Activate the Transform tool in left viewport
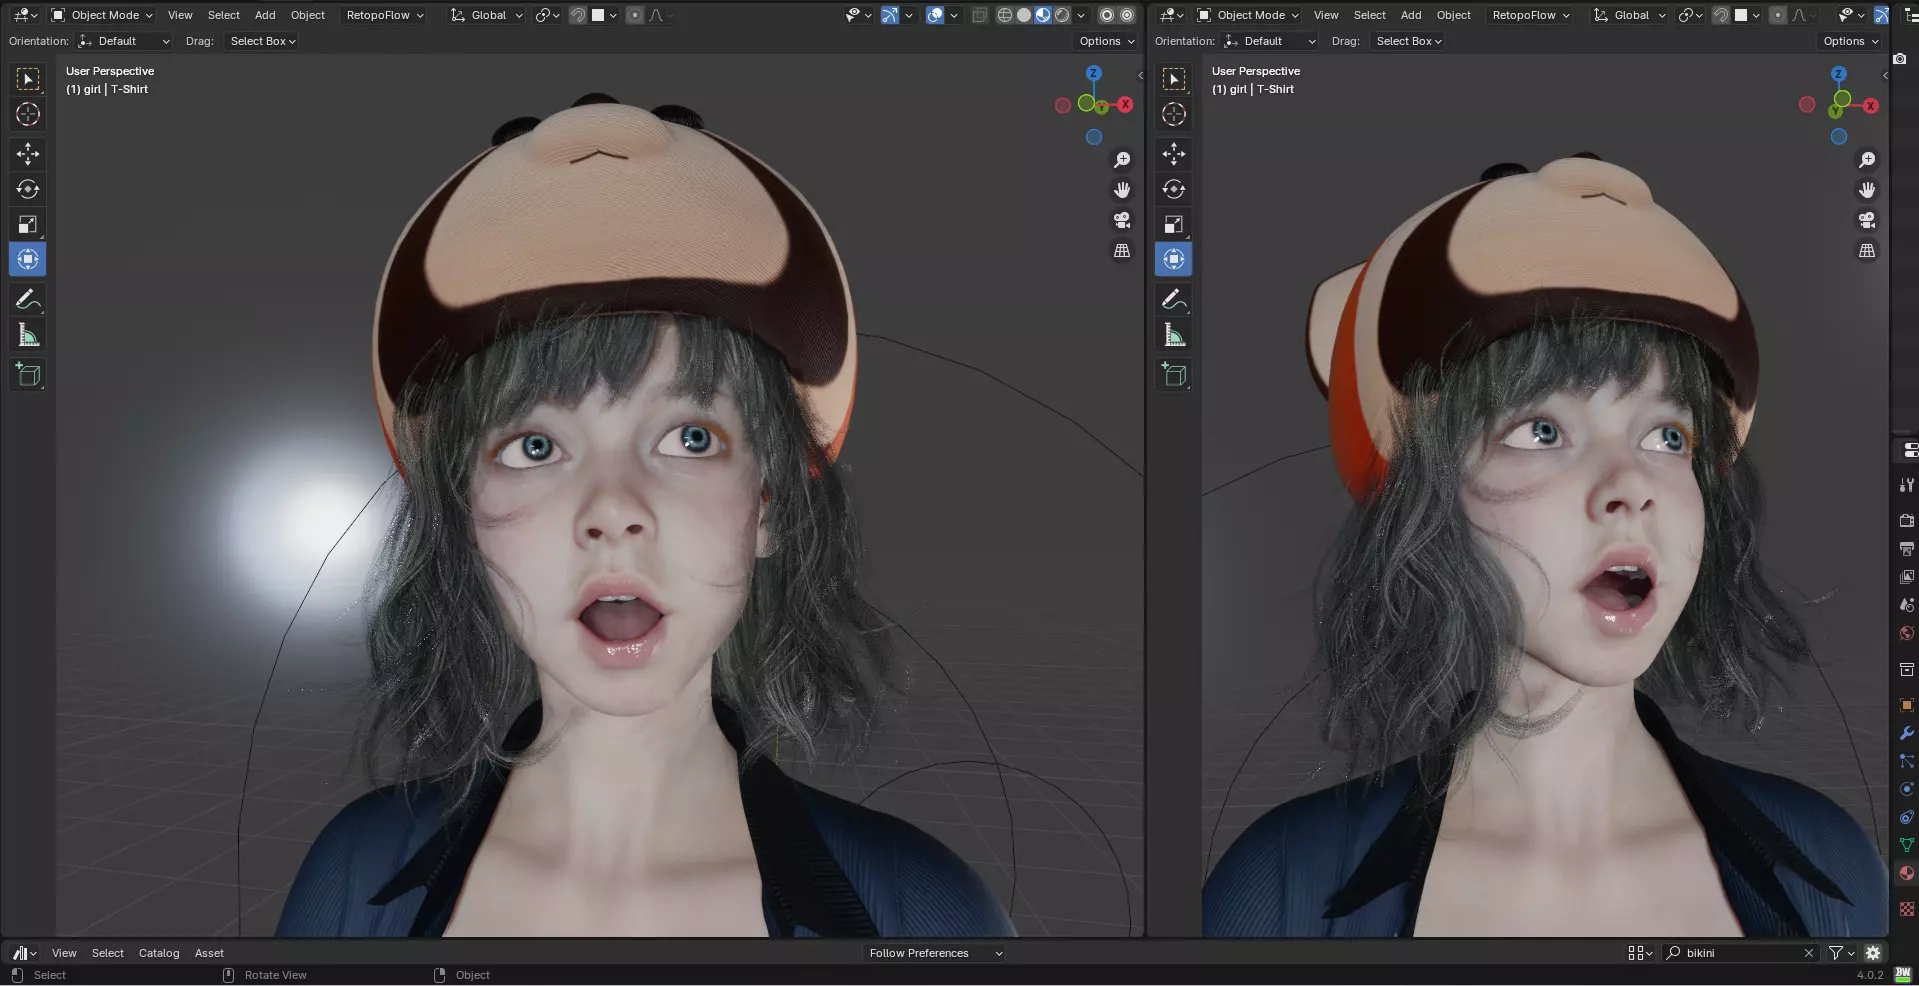Viewport: 1919px width, 986px height. pyautogui.click(x=28, y=259)
